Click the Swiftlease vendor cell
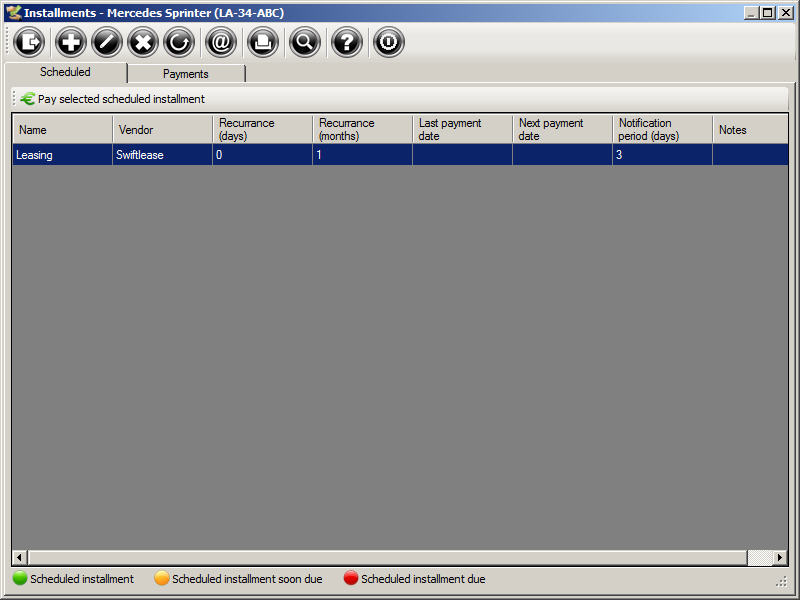 click(162, 155)
